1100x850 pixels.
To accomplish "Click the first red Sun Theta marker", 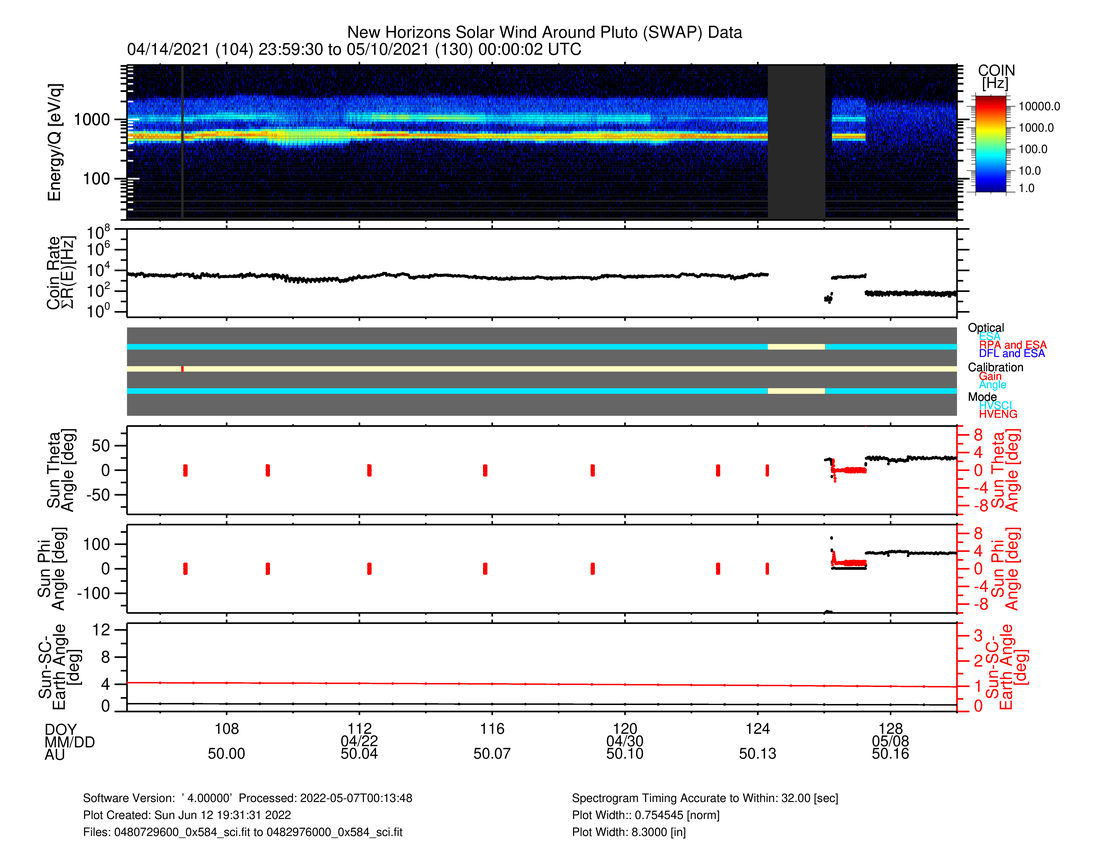I will [186, 470].
